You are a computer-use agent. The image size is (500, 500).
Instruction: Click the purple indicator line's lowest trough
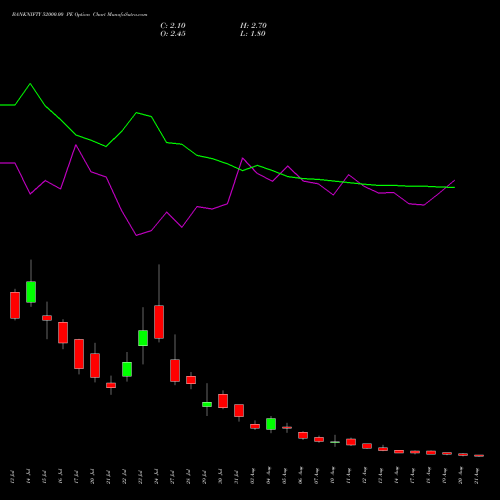tap(136, 235)
